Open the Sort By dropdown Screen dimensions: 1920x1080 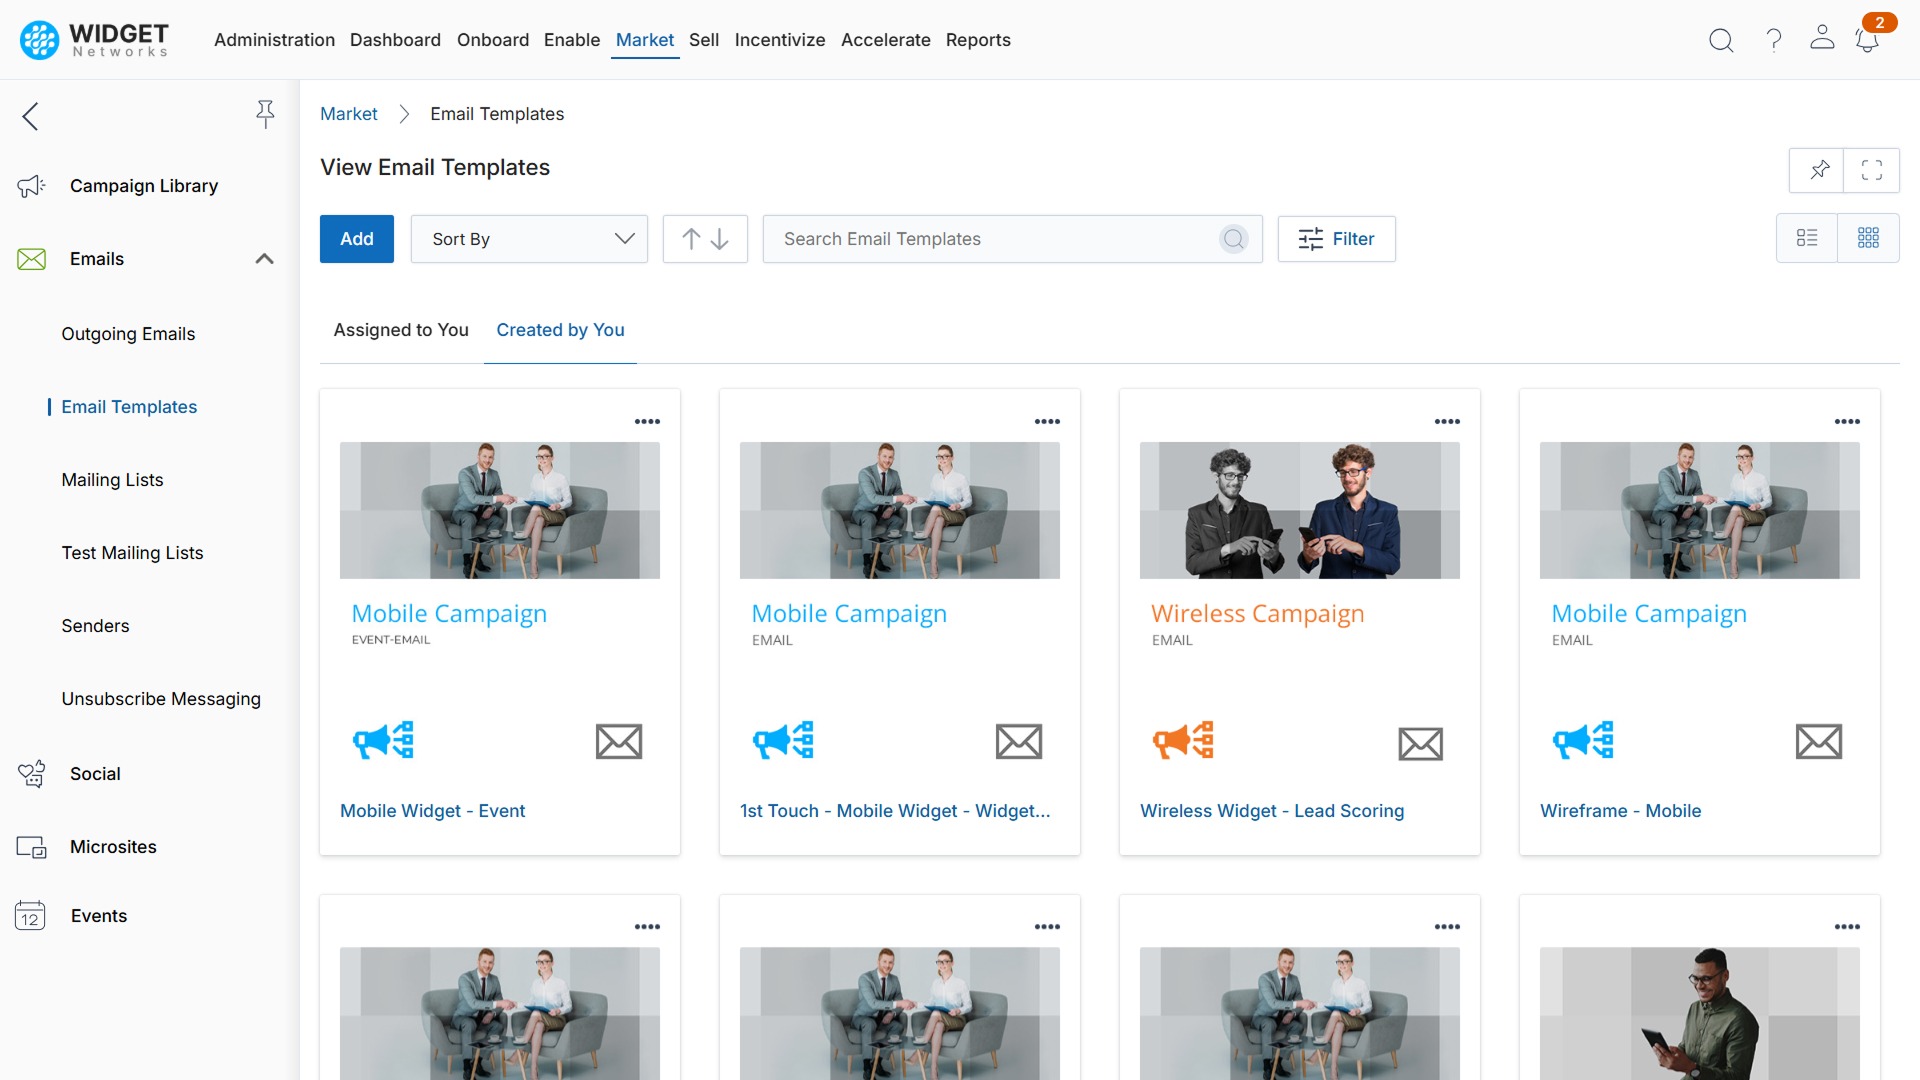[529, 239]
